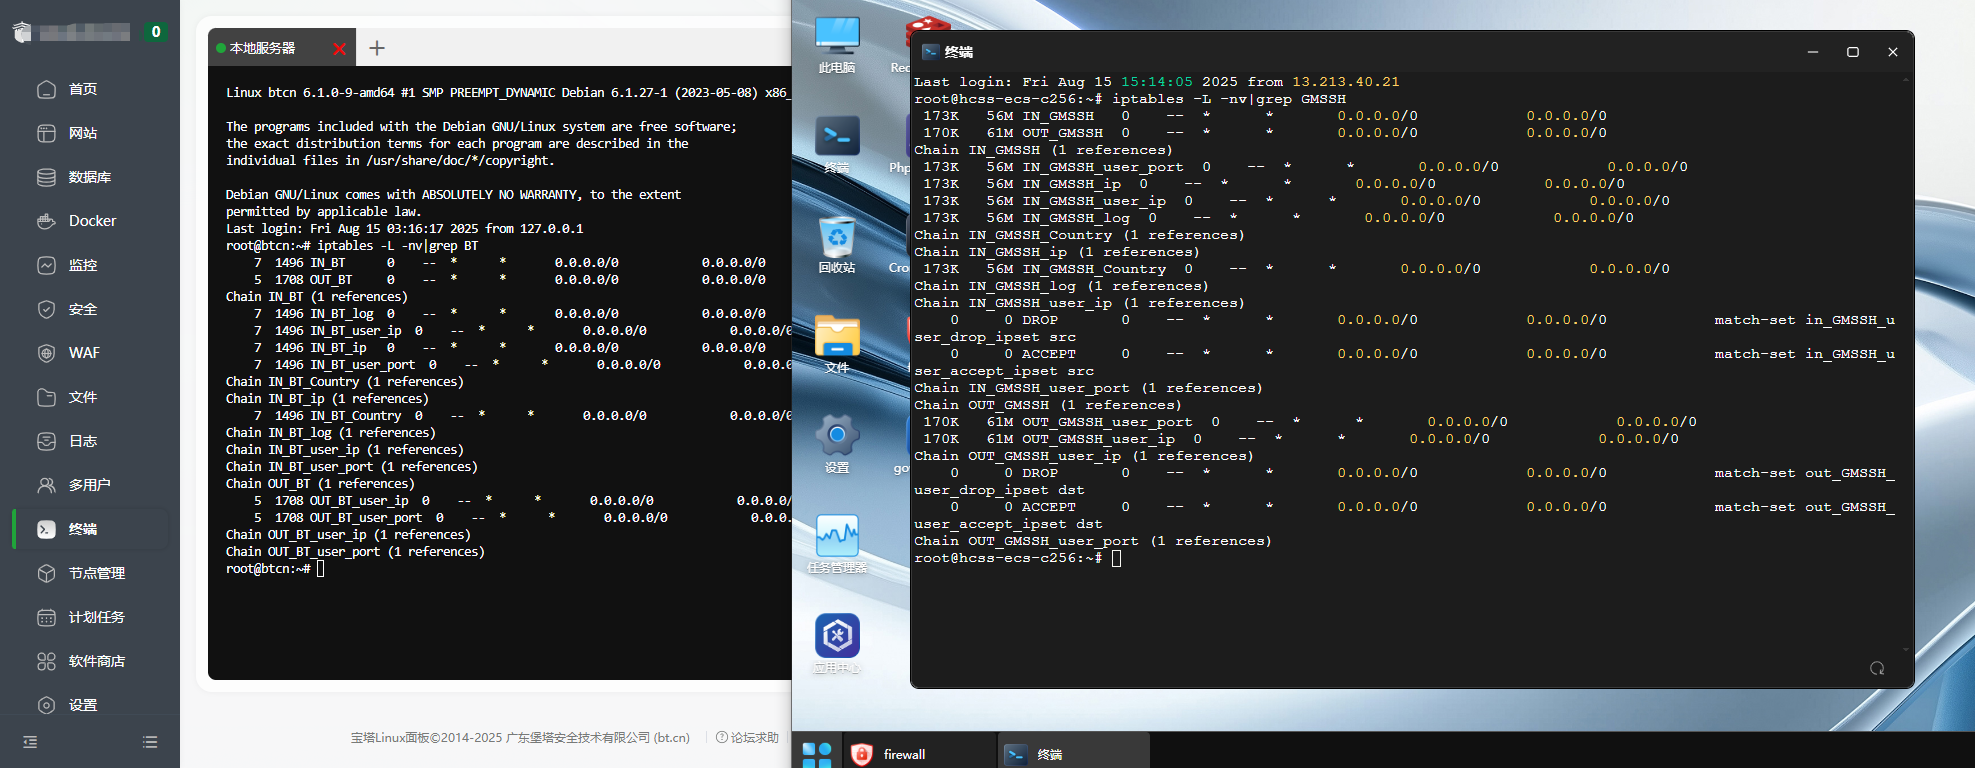Open the 回收站 recycle bin icon
This screenshot has width=1975, height=768.
tap(837, 243)
